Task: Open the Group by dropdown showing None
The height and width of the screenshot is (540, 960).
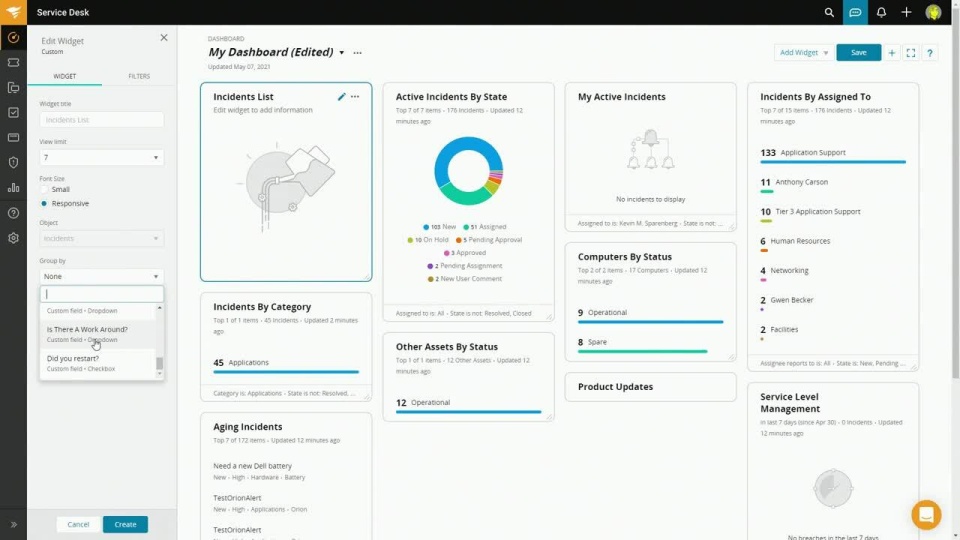Action: 102,276
